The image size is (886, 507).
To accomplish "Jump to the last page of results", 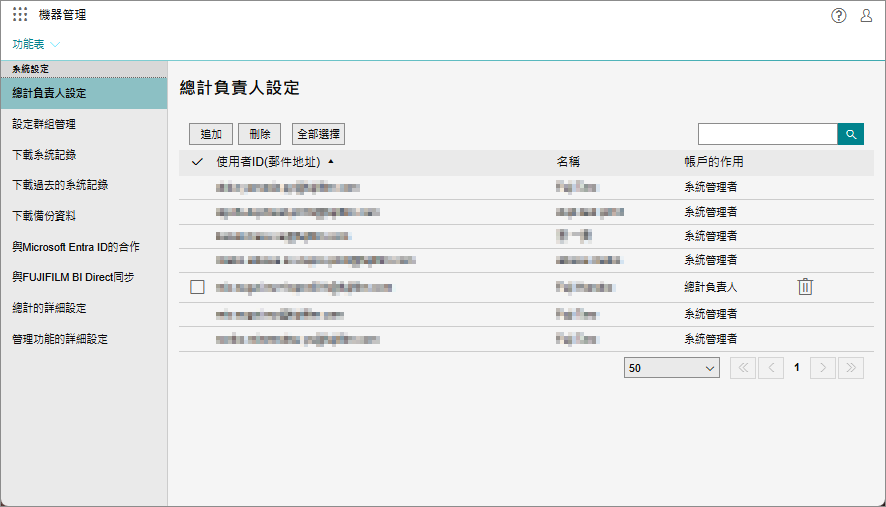I will [x=851, y=368].
